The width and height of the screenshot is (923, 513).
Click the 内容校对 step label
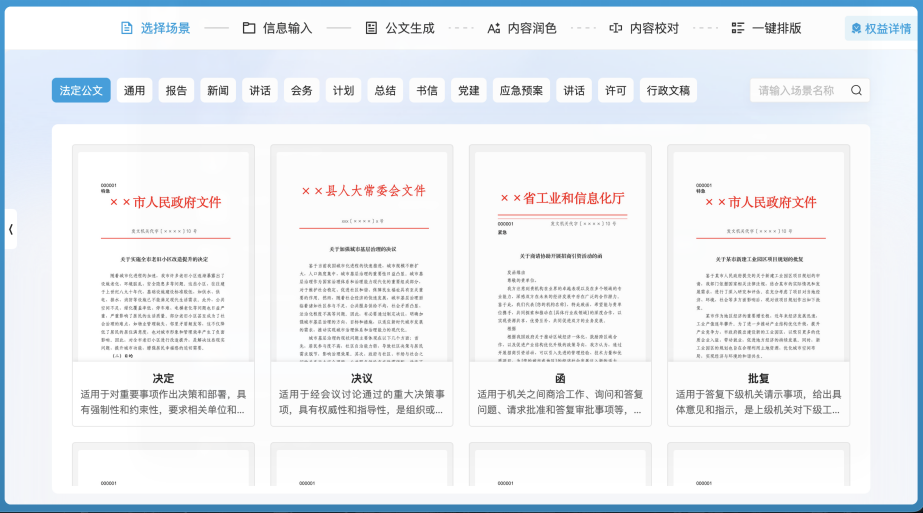654,28
